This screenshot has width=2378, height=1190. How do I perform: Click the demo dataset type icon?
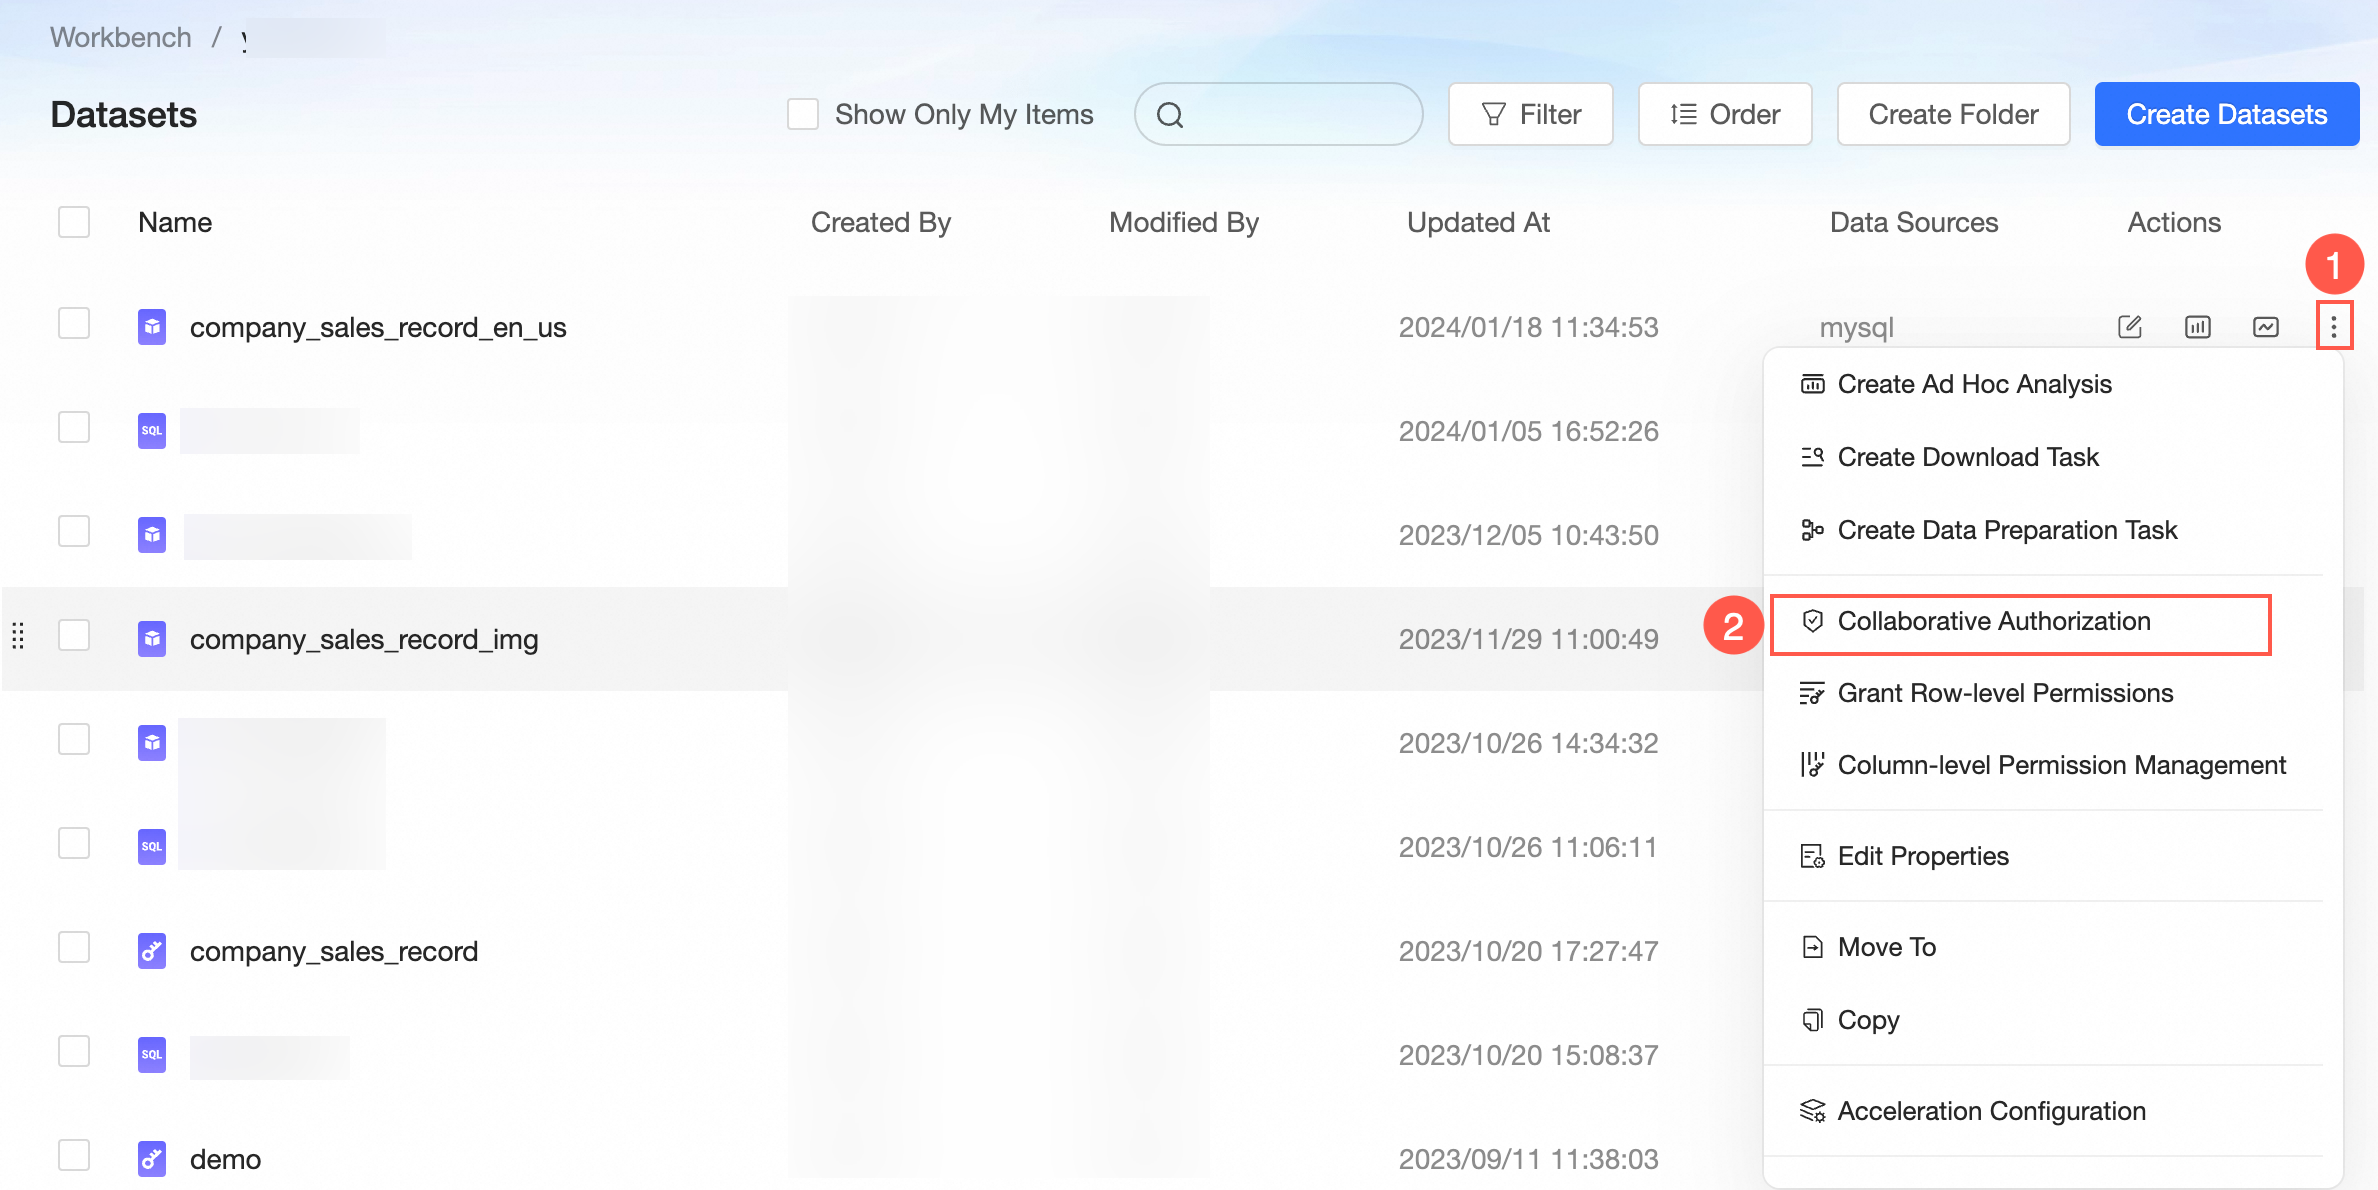tap(152, 1158)
